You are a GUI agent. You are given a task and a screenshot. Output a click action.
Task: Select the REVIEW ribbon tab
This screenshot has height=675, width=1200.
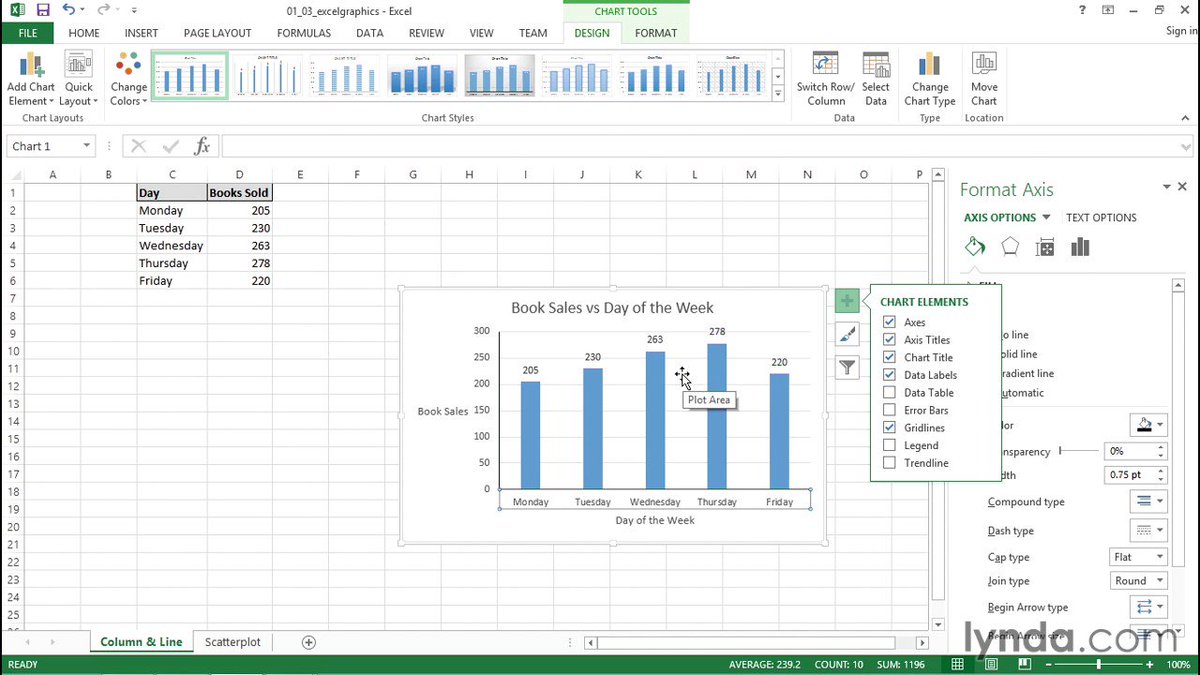tap(427, 33)
